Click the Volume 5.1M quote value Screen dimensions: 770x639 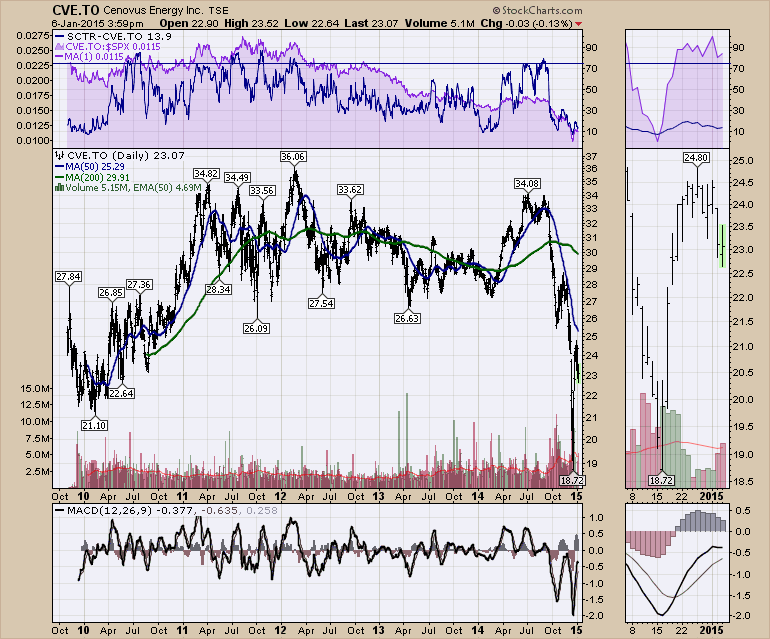[x=440, y=24]
